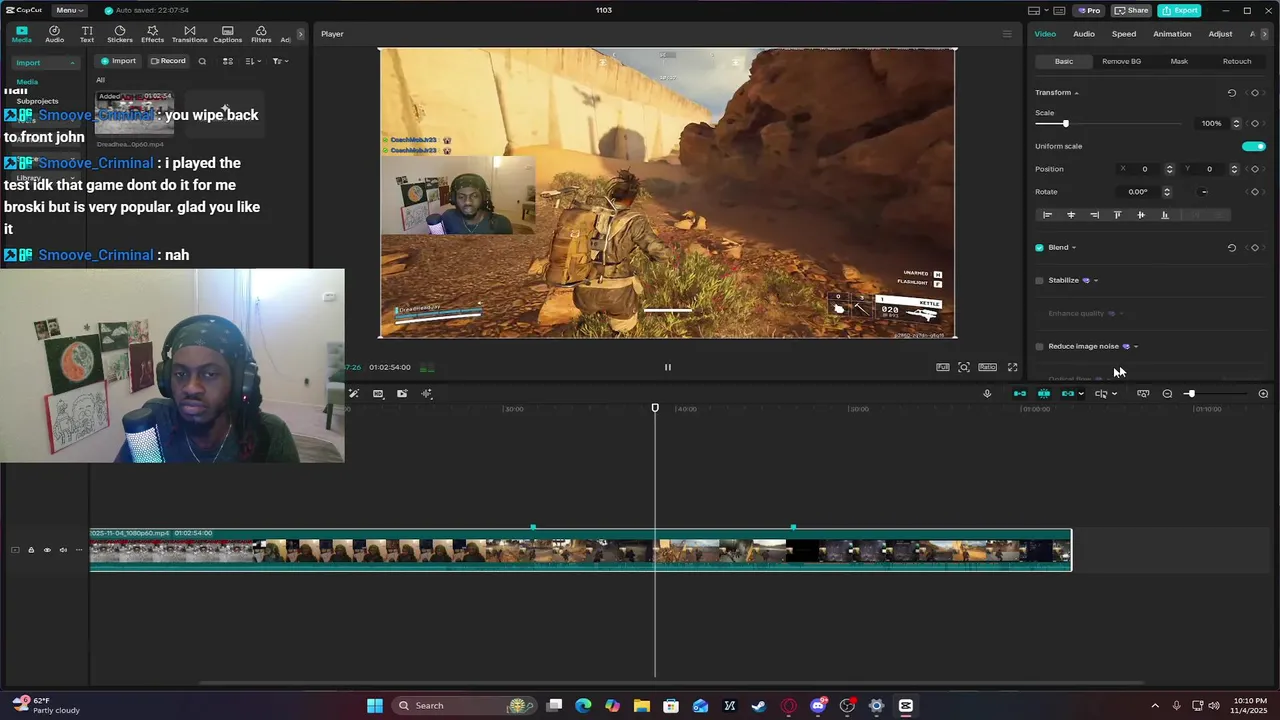Viewport: 1280px width, 720px height.
Task: Open the Stickers panel
Action: 120,34
